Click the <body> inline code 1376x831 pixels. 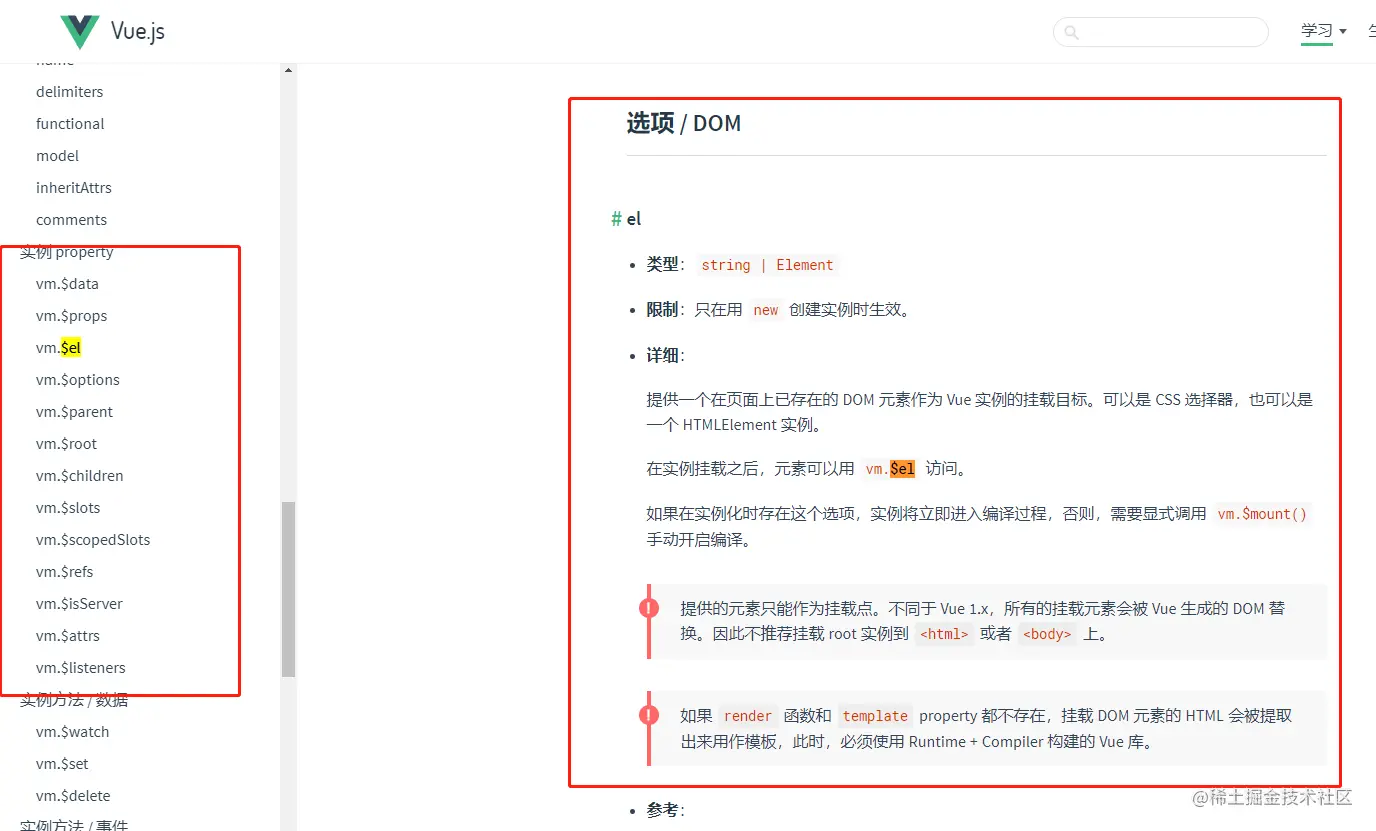click(x=1047, y=634)
